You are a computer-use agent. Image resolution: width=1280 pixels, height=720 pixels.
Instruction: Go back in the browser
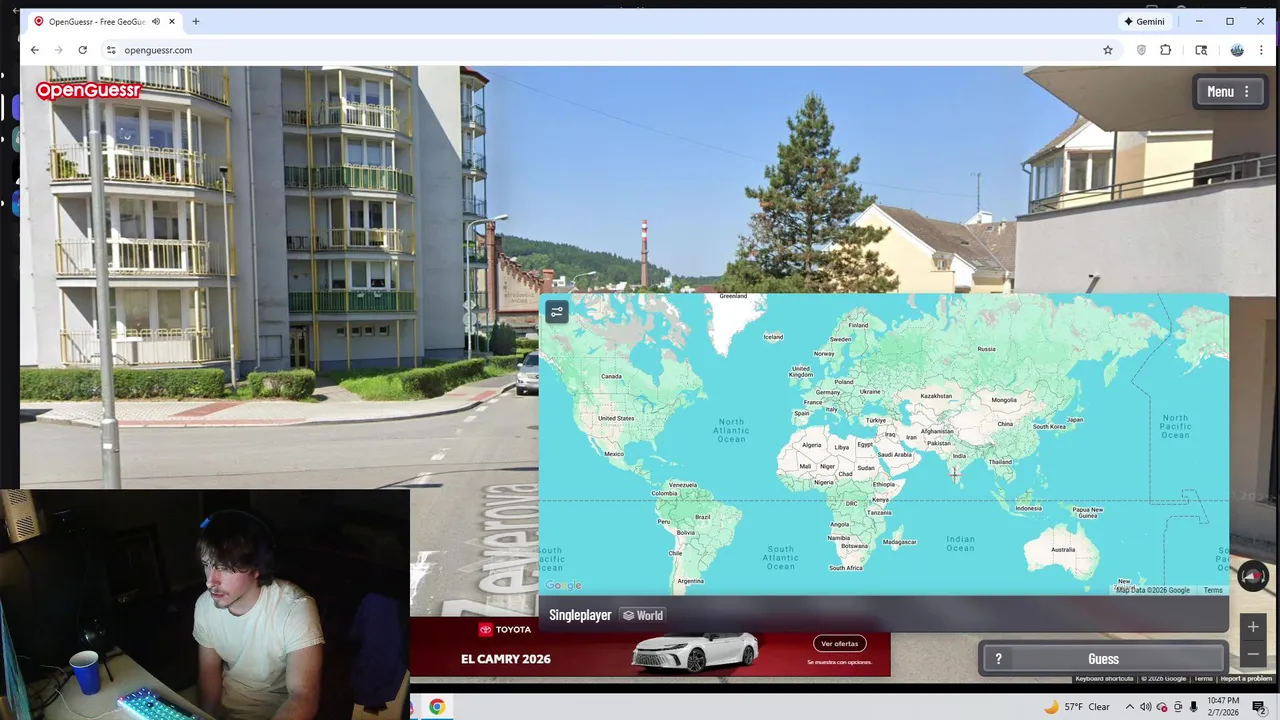(x=35, y=50)
